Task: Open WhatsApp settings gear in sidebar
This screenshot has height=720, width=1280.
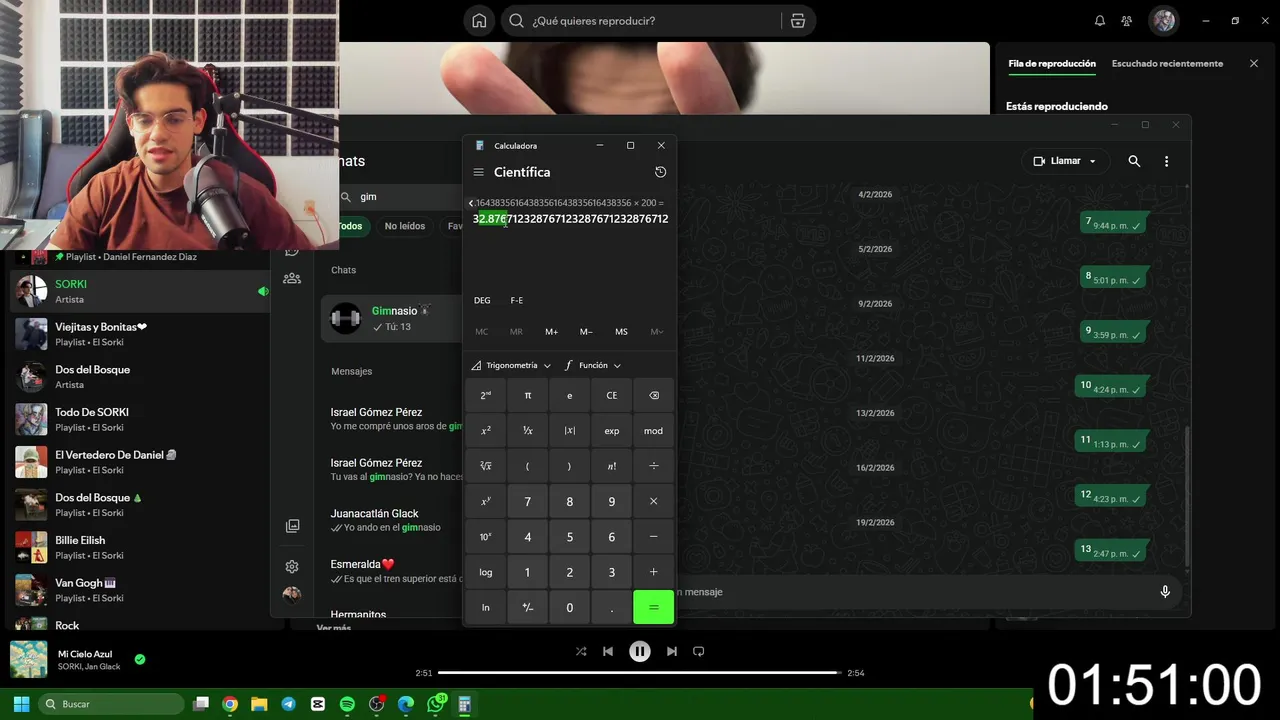Action: coord(292,566)
